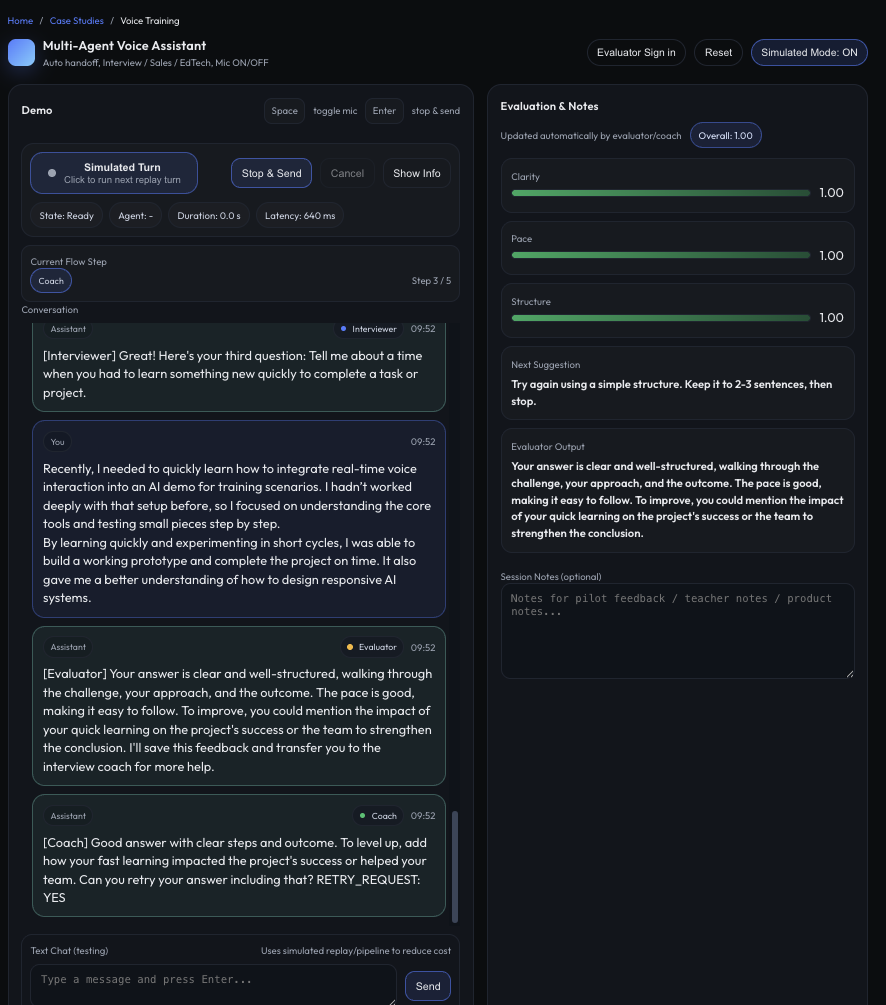Click the Next Suggestion card text
Image resolution: width=886 pixels, height=1005 pixels.
(x=671, y=393)
